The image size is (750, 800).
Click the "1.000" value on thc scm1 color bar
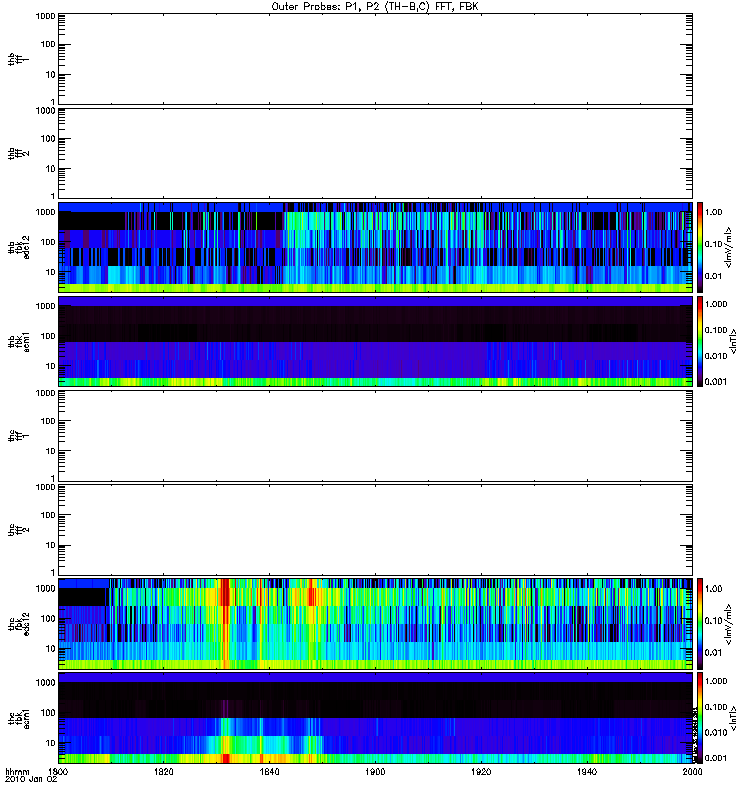[x=716, y=681]
